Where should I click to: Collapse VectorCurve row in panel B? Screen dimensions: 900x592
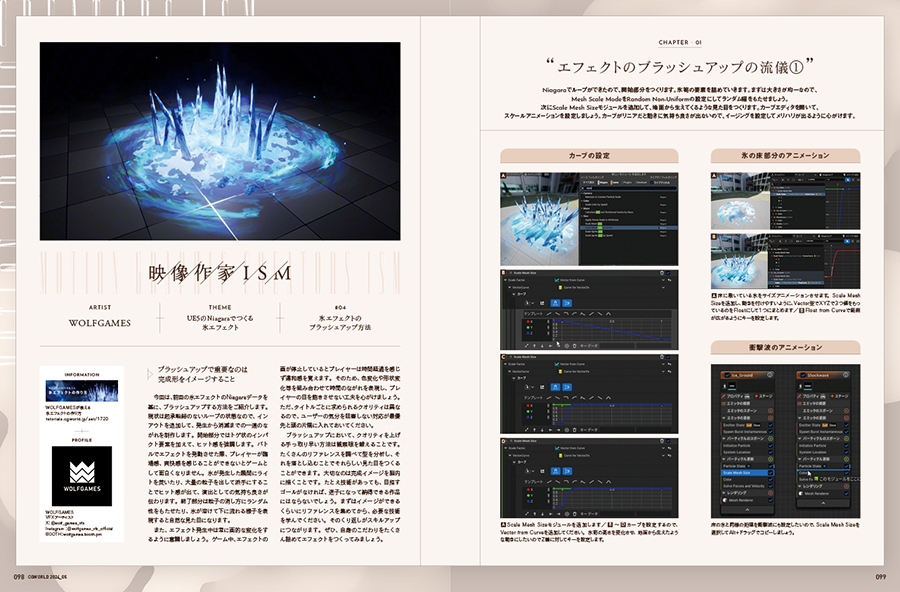tap(510, 288)
